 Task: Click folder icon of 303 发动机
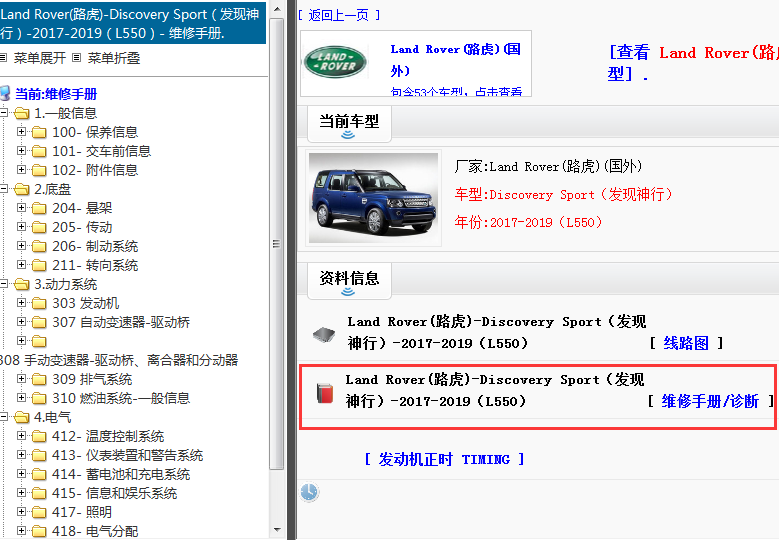tap(39, 303)
